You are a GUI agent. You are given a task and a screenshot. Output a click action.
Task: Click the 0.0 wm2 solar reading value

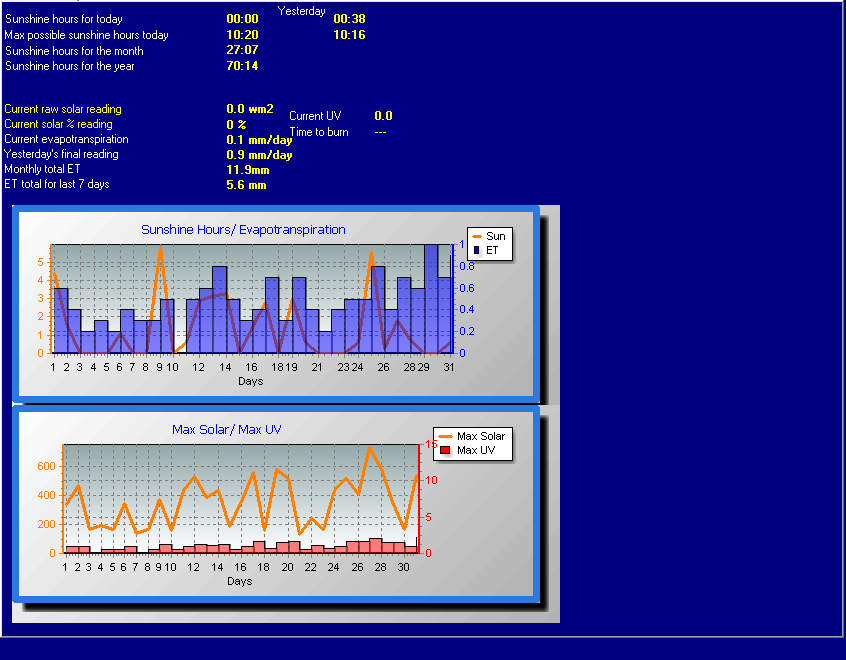pyautogui.click(x=250, y=109)
